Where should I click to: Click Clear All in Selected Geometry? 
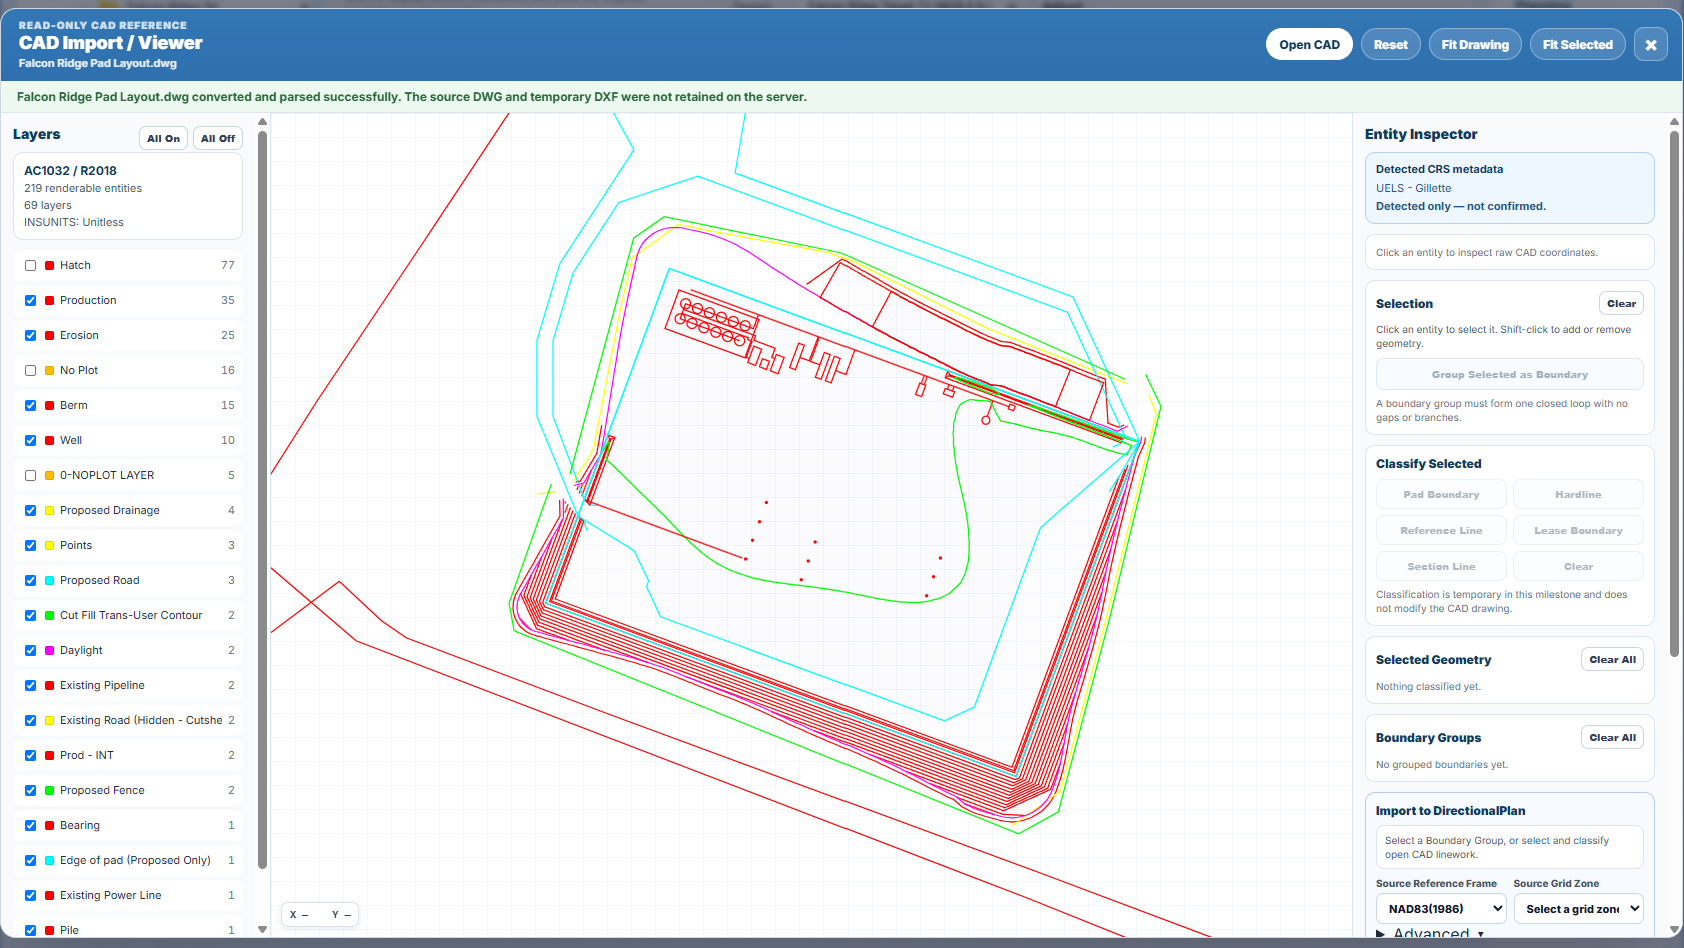(x=1612, y=659)
